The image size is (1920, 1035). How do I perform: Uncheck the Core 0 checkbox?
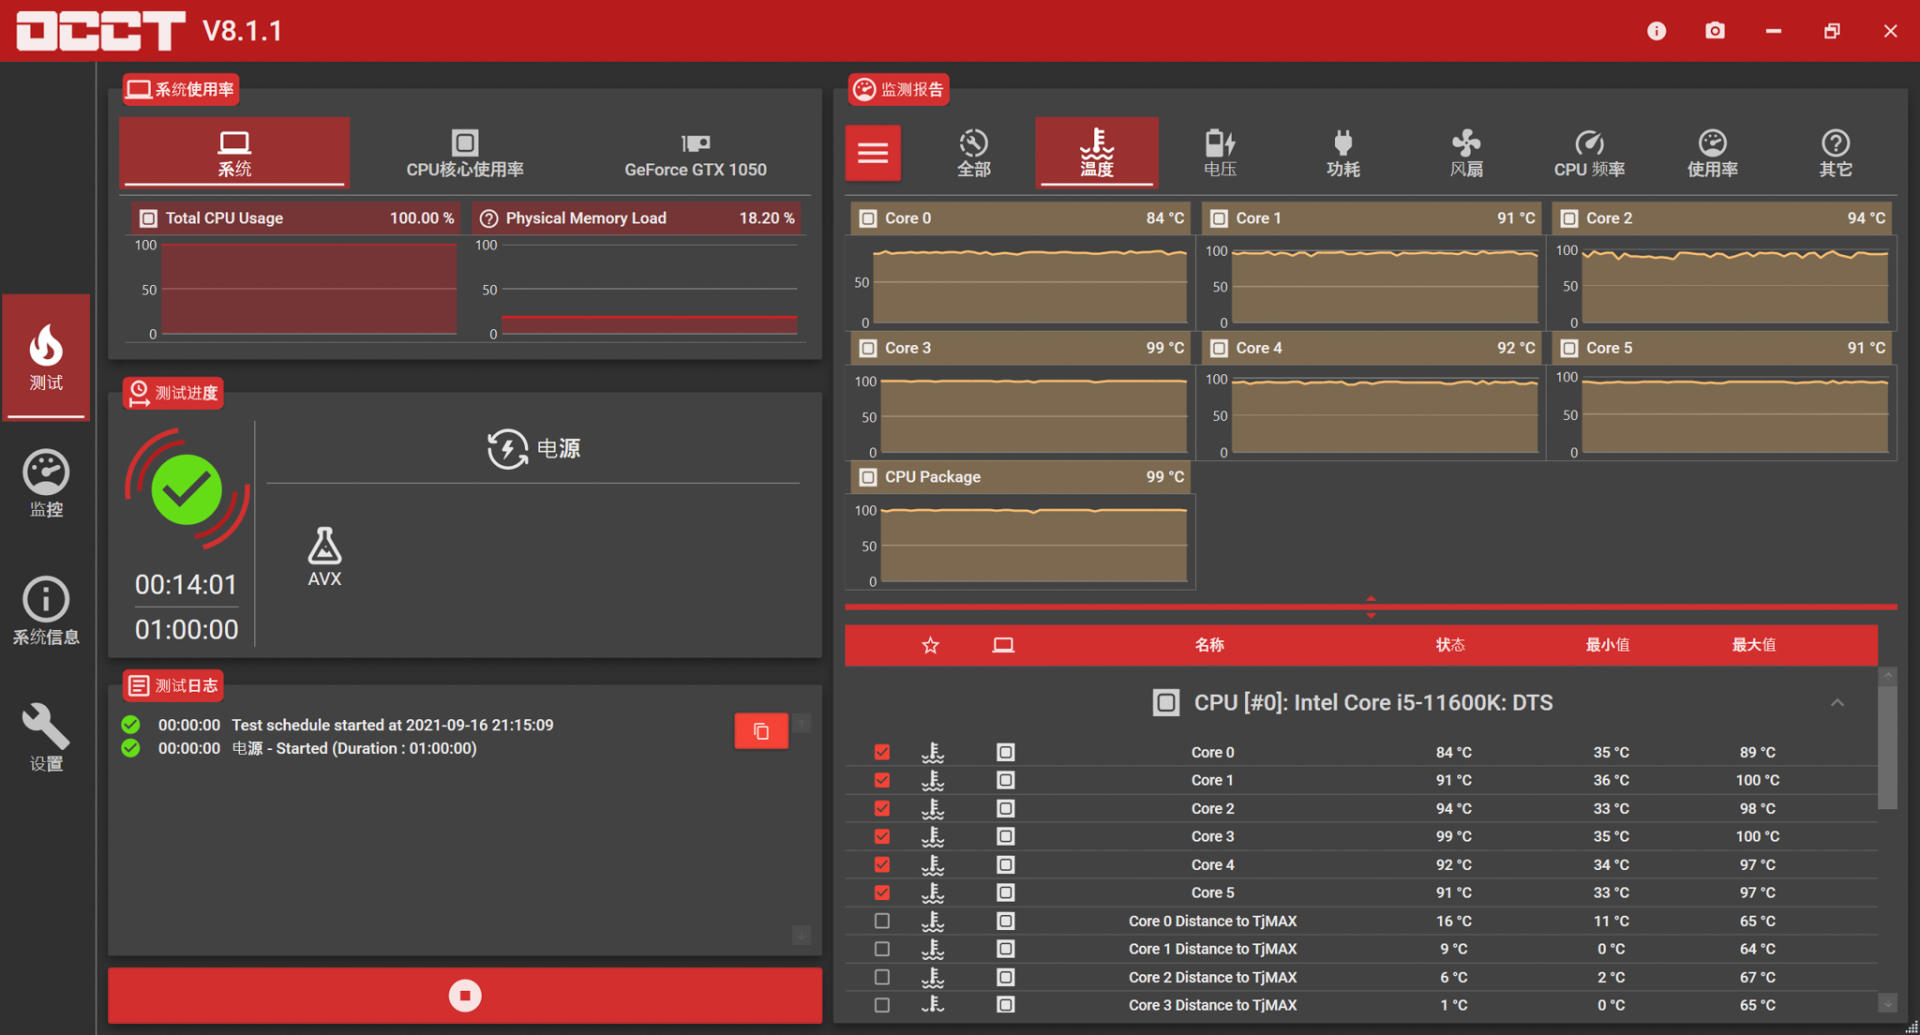coord(882,752)
